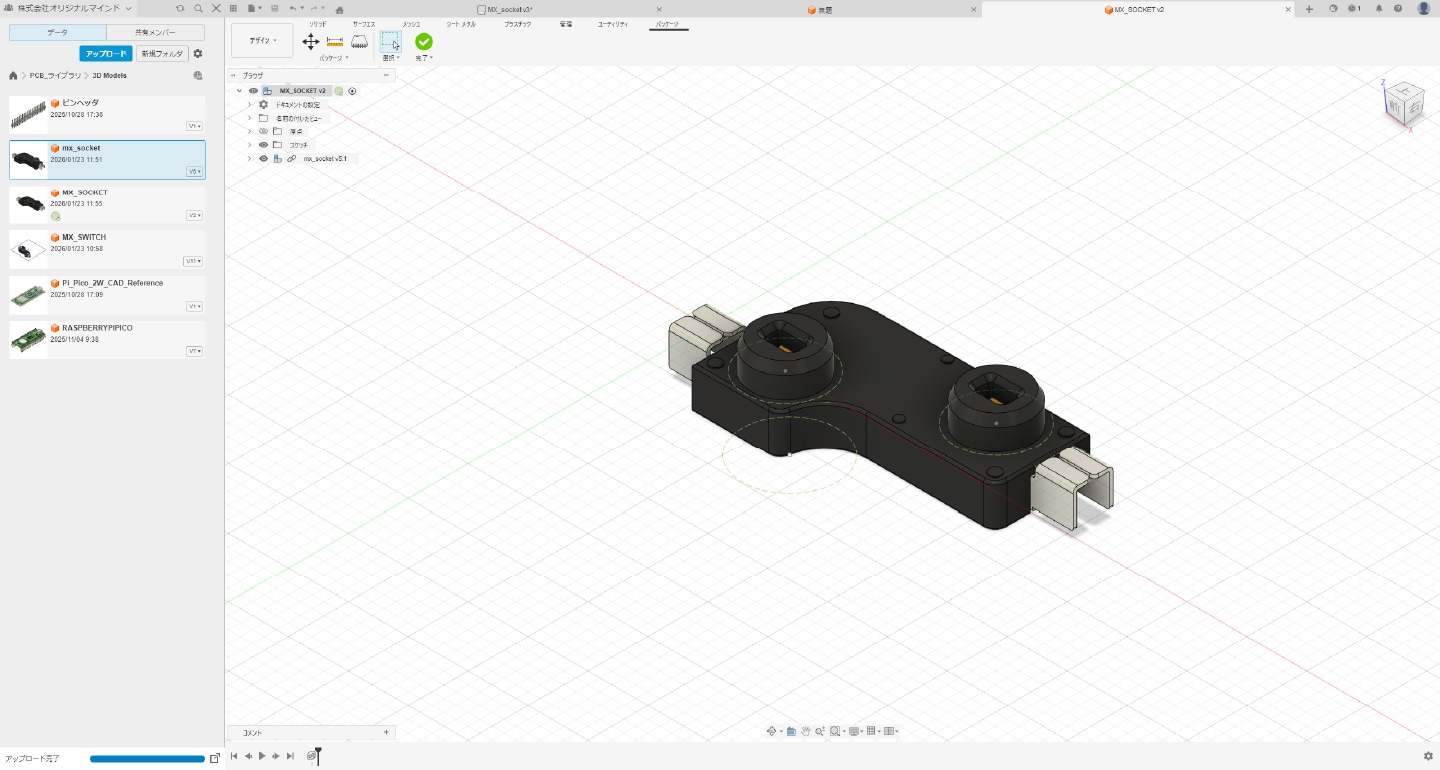Image resolution: width=1440 pixels, height=770 pixels.
Task: Select the Measure ruler tool icon
Action: point(335,41)
